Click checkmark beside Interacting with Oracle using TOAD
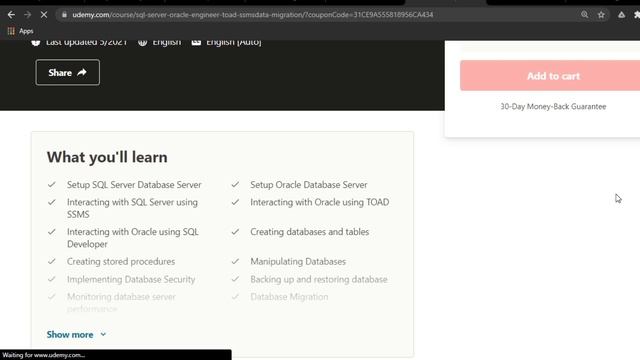Viewport: 640px width, 360px height. (x=235, y=202)
